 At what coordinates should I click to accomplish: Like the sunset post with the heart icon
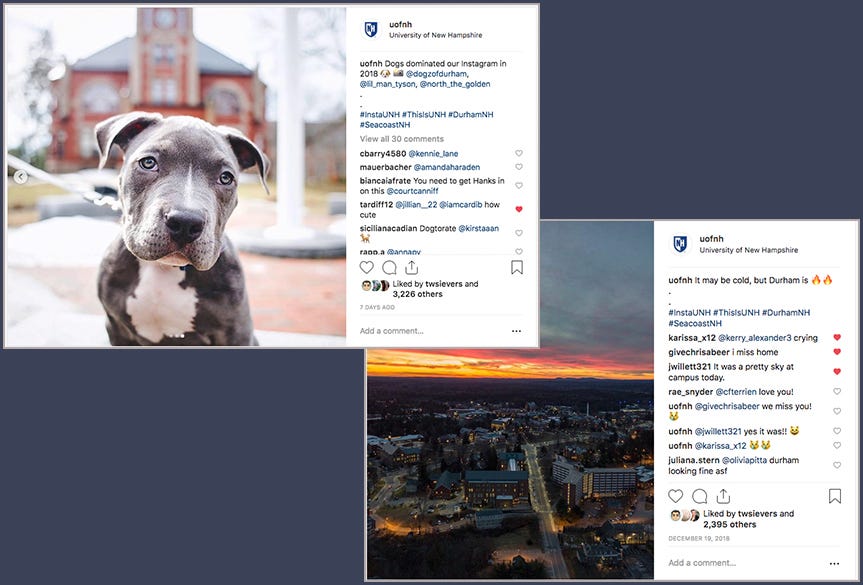(x=675, y=496)
